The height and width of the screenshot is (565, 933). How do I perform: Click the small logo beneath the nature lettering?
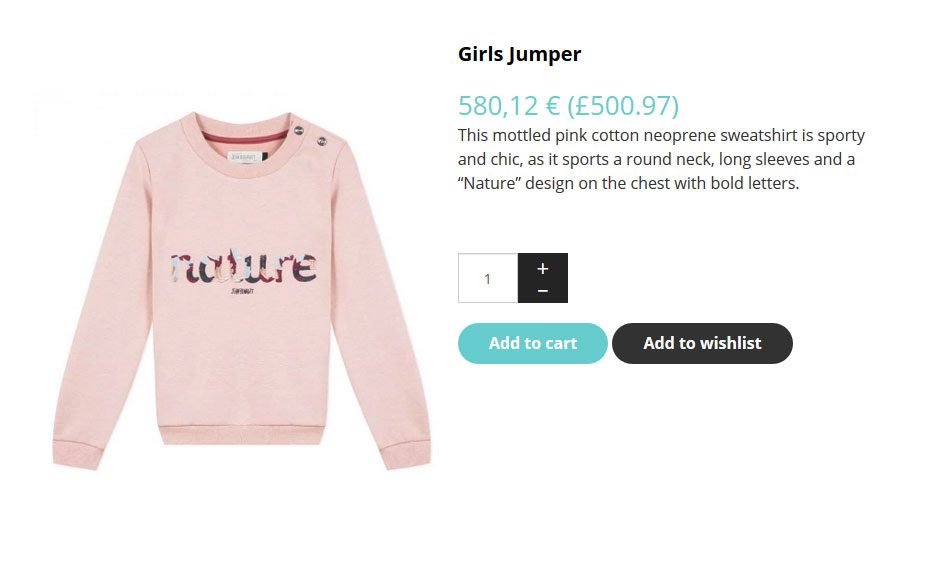[241, 292]
